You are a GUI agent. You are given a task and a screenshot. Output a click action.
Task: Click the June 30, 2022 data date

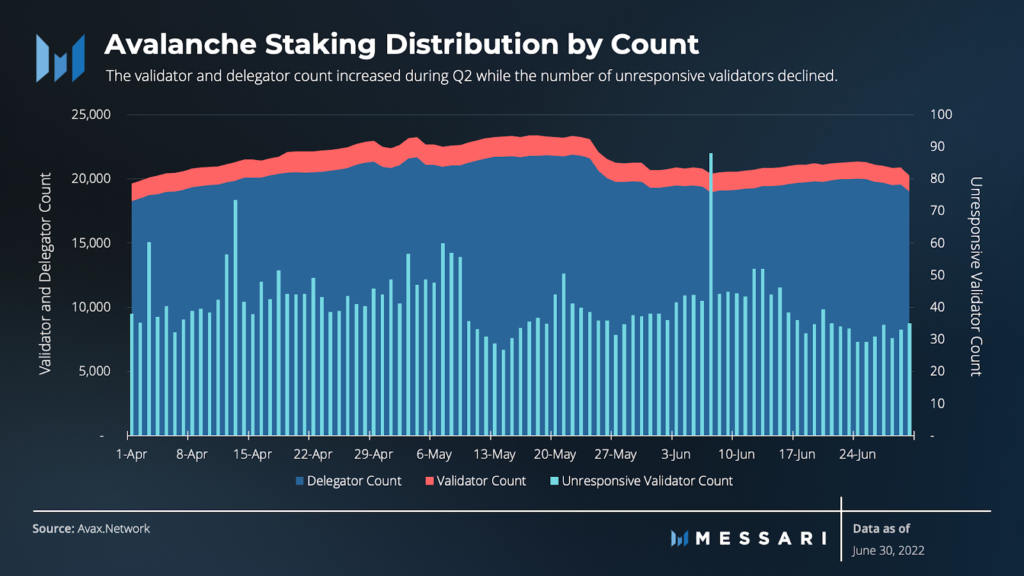pyautogui.click(x=888, y=551)
